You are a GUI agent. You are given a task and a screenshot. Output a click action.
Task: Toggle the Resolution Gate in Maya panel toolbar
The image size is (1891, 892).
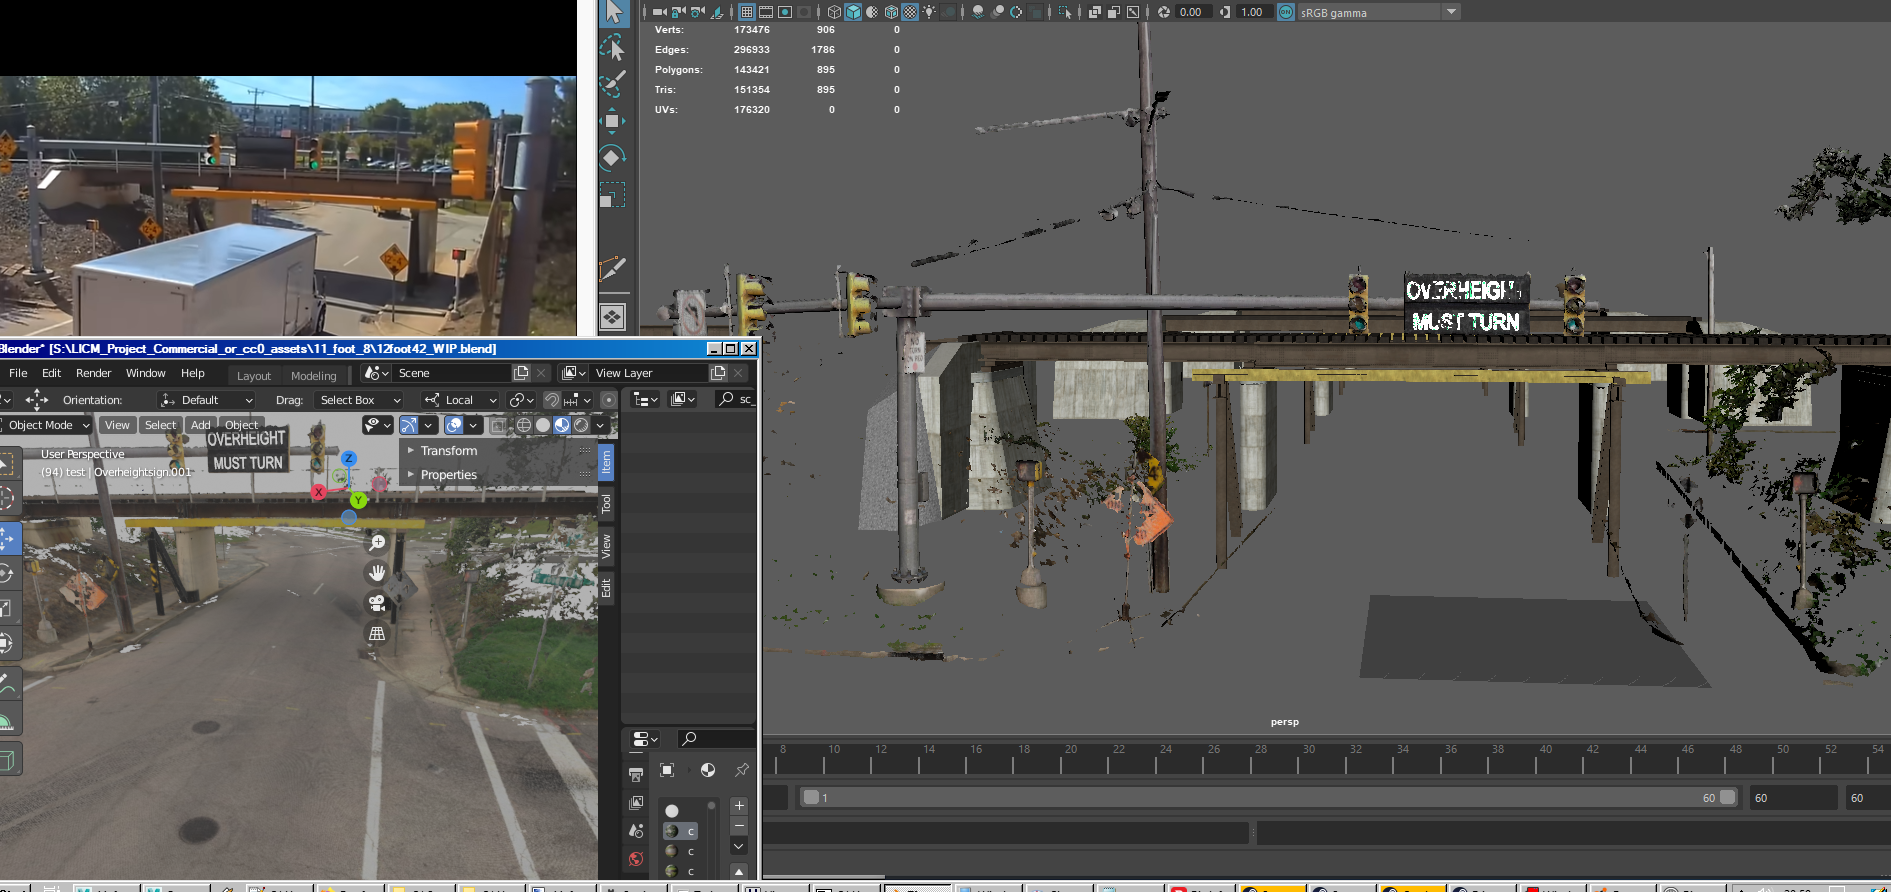point(785,12)
